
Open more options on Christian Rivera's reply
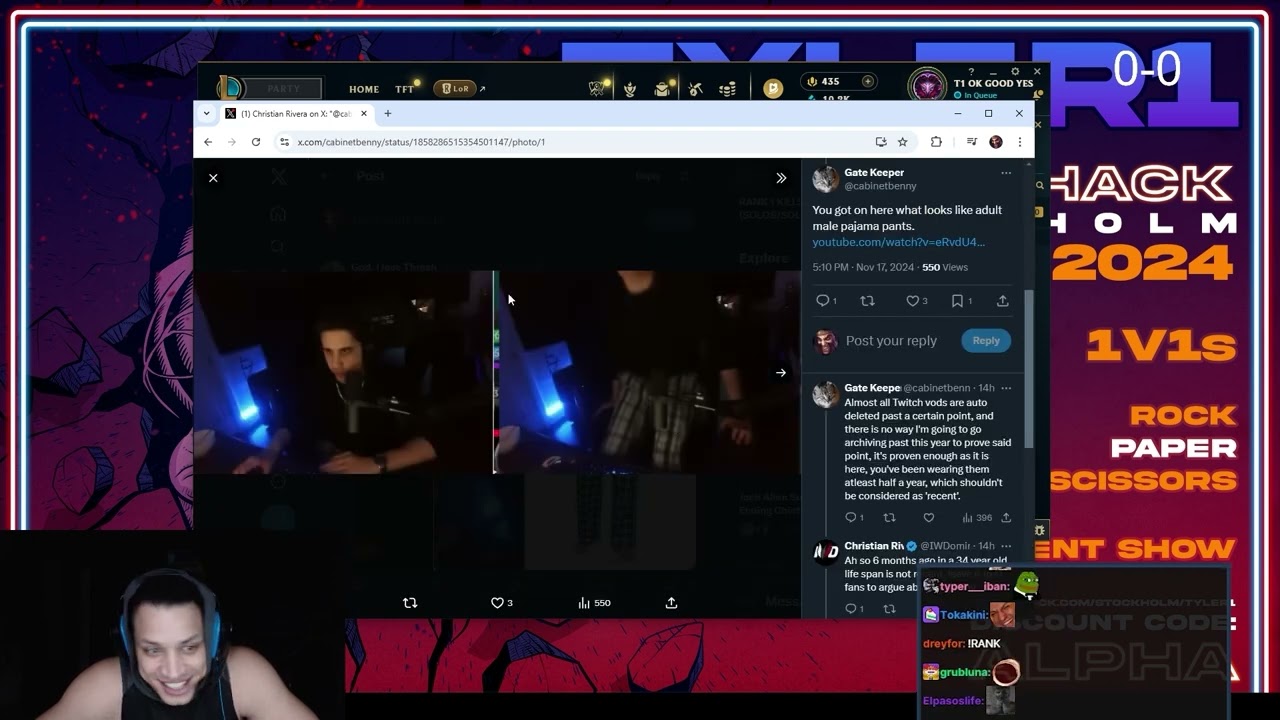pos(1006,546)
